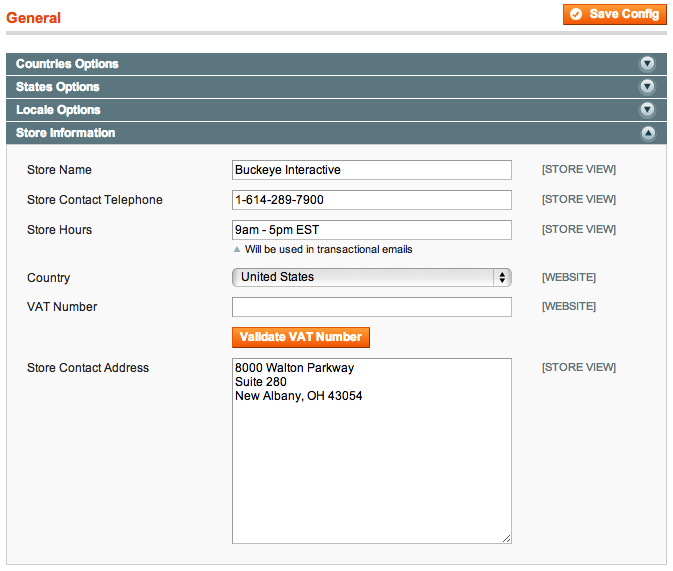Focus the Store Hours input field
The width and height of the screenshot is (673, 571).
tap(372, 230)
